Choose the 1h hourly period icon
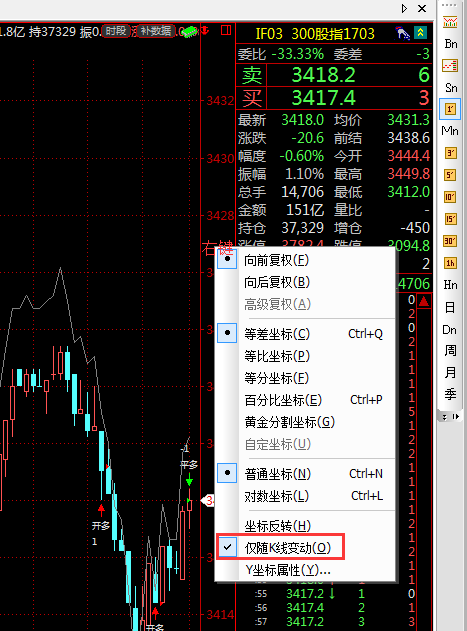This screenshot has height=631, width=467. point(450,263)
